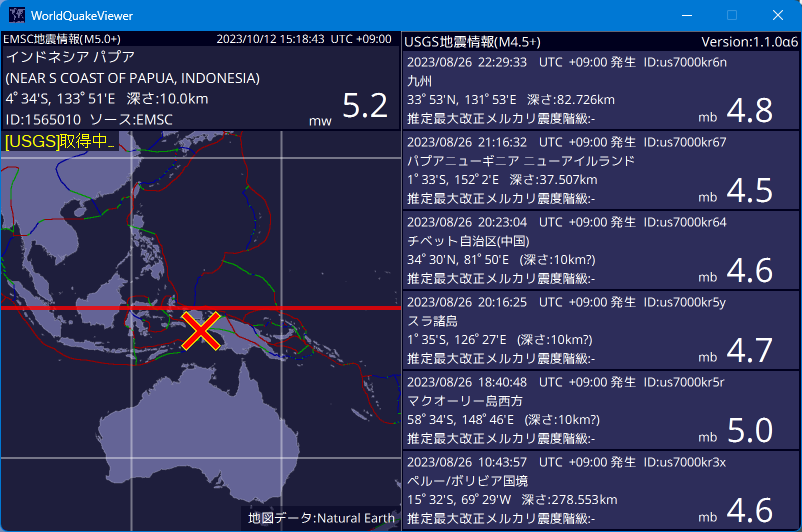
Task: Click the red-yellow X epicenter marker on map
Action: (201, 331)
